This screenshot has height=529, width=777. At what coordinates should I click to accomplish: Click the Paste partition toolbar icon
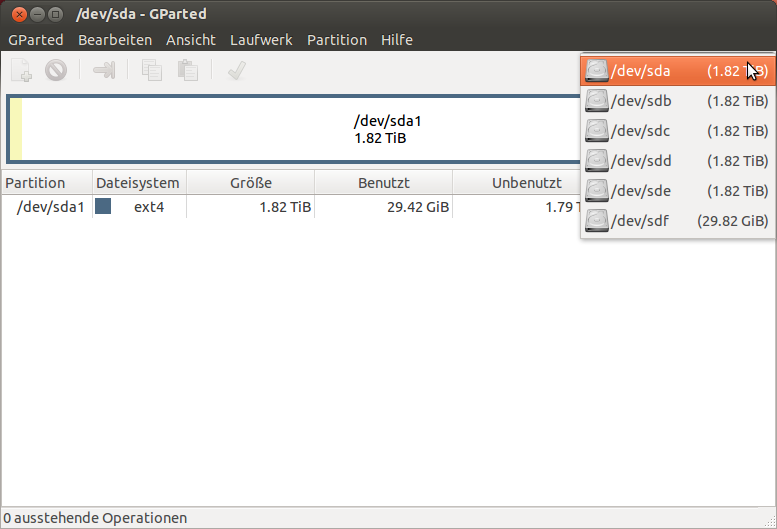188,70
